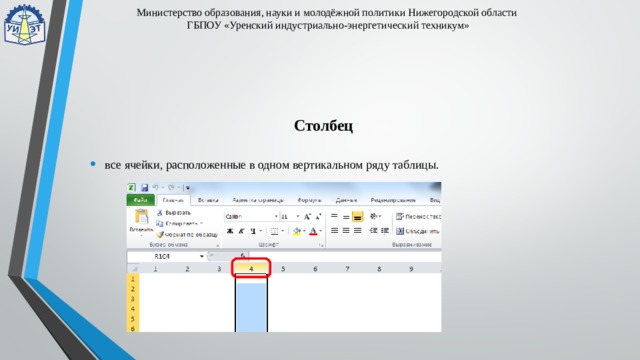Open the Разметка страницы ribbon tab
Screen dimensions: 640x360
click(258, 200)
